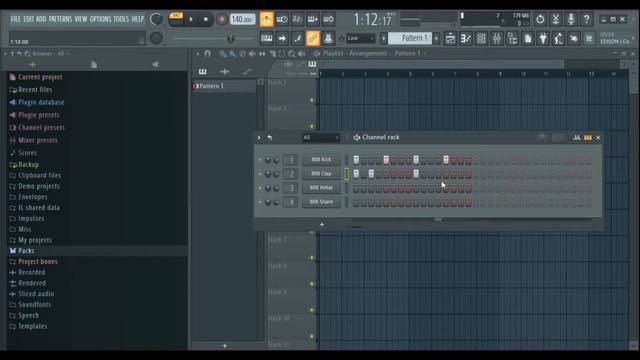
Task: Open the Line snap dropdown
Action: pyautogui.click(x=360, y=38)
